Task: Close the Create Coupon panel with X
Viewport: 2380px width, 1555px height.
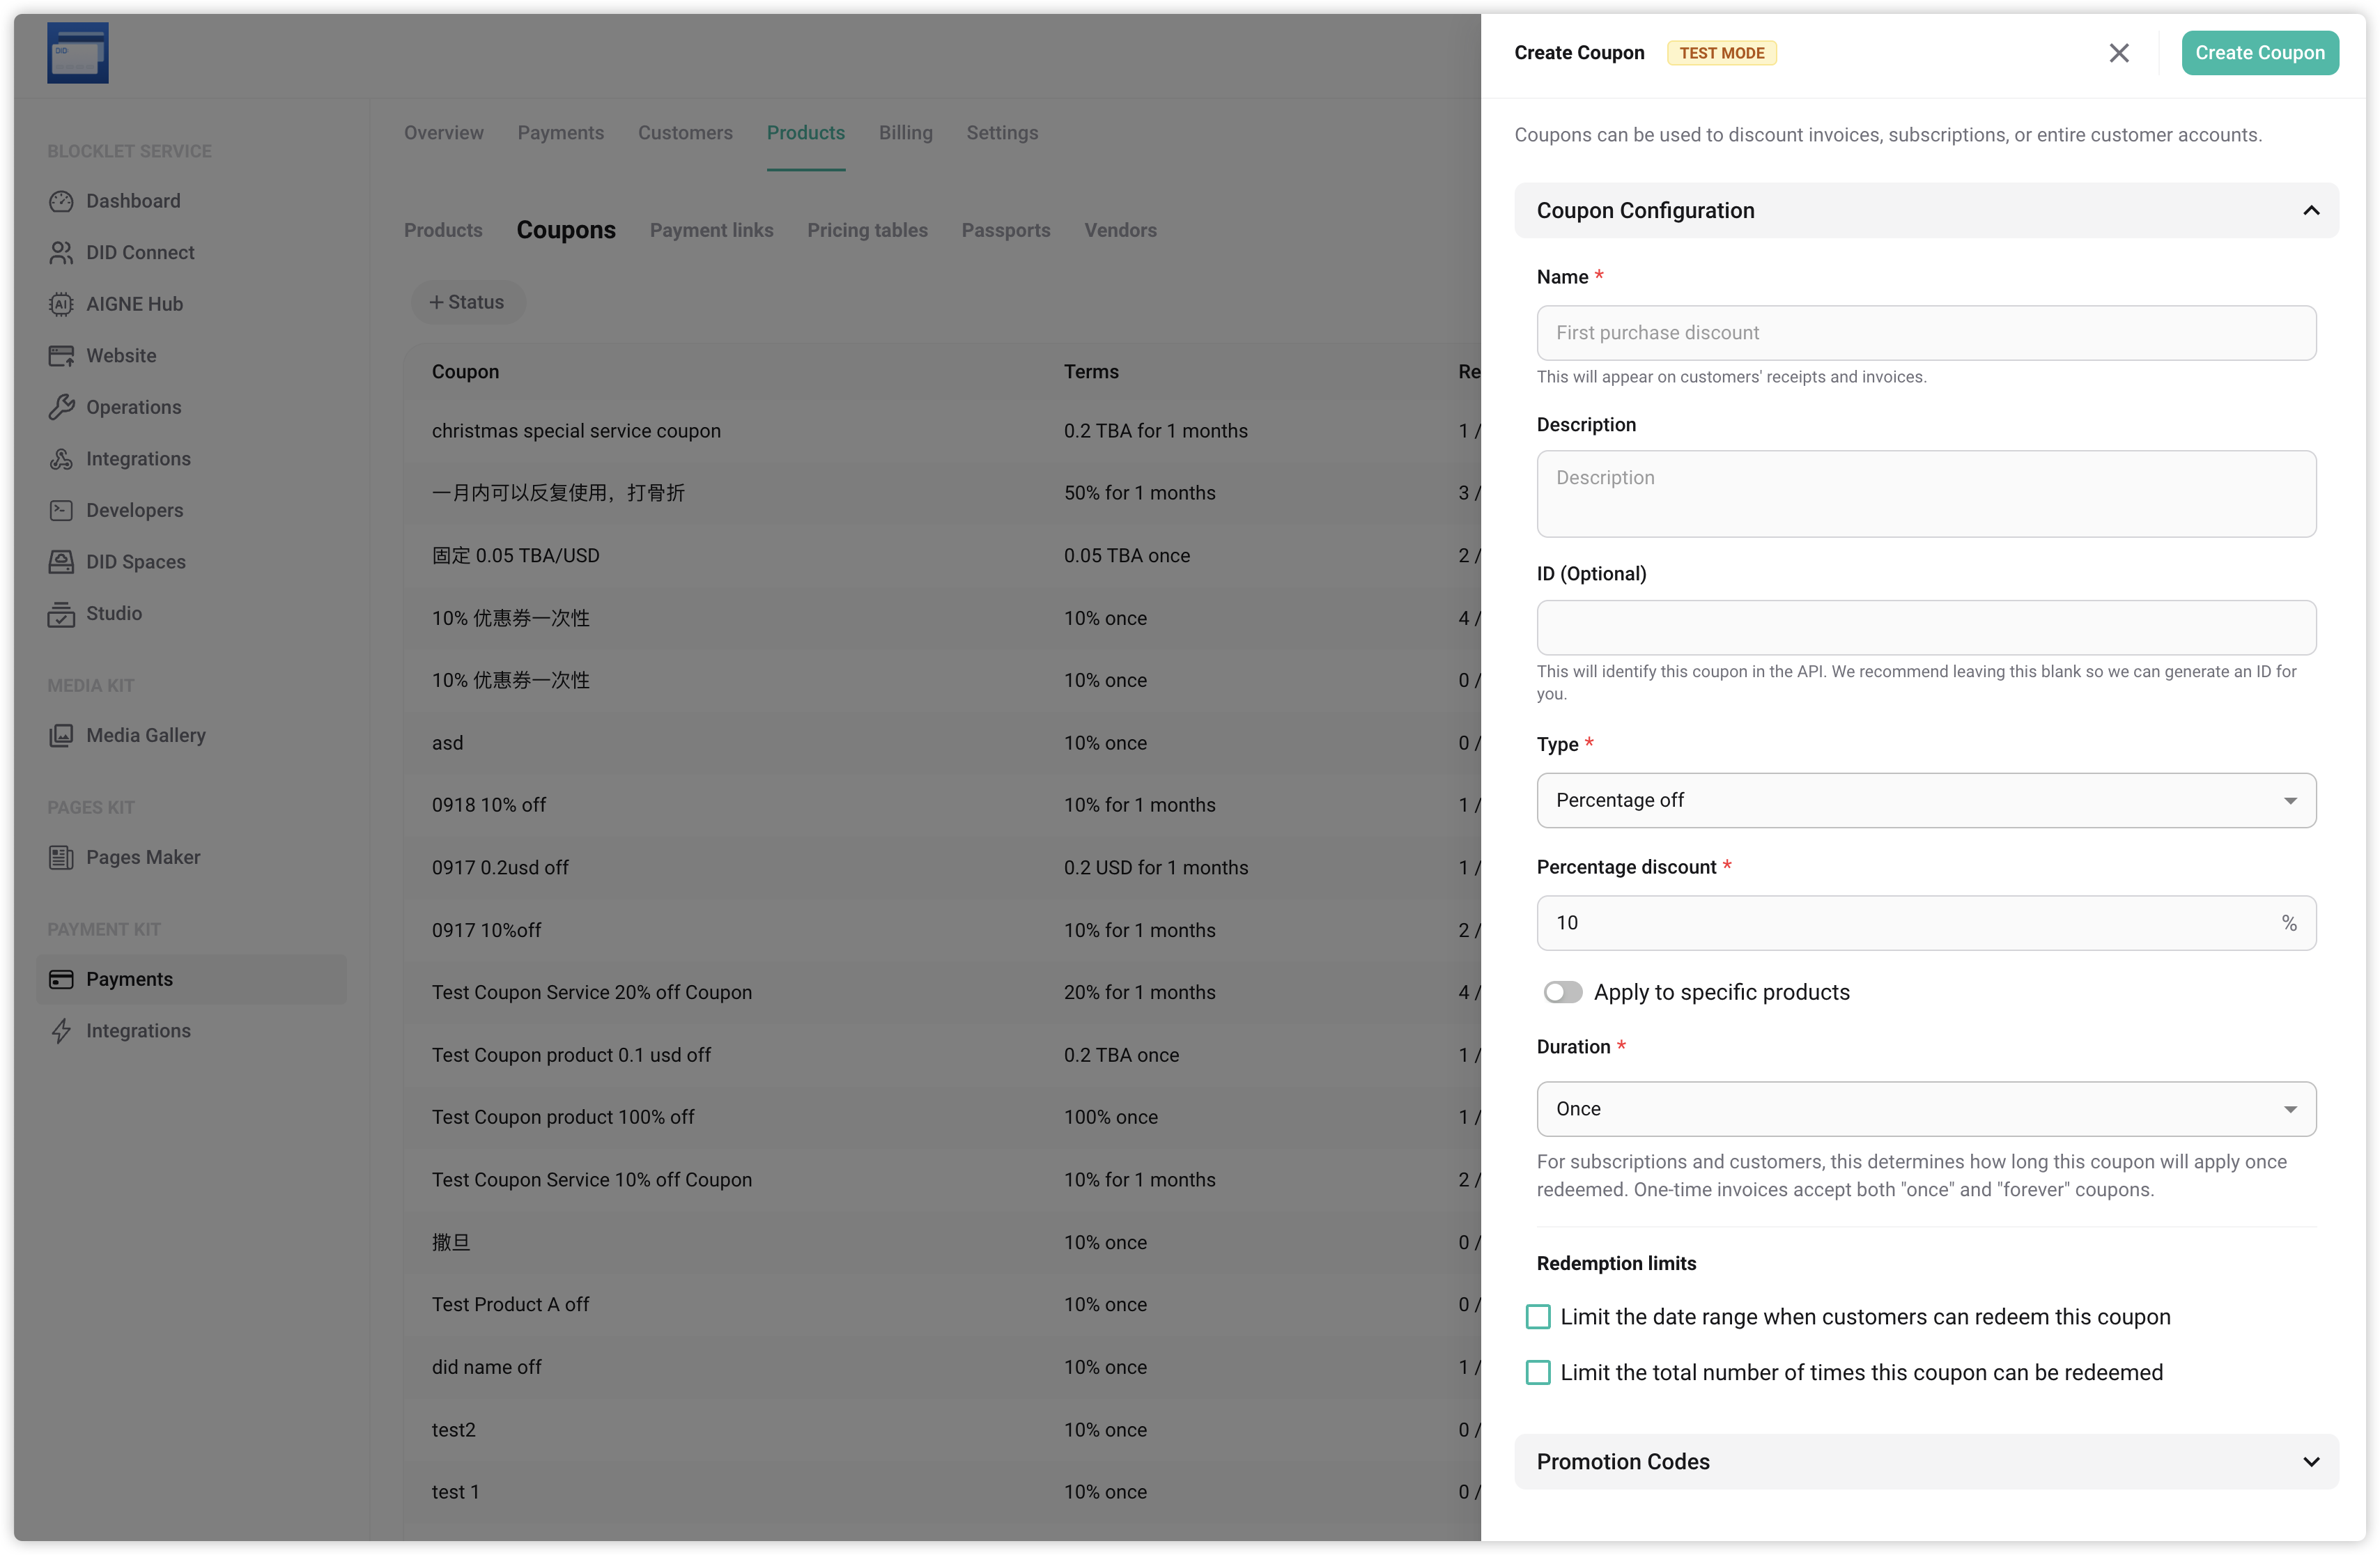Action: [x=2118, y=53]
